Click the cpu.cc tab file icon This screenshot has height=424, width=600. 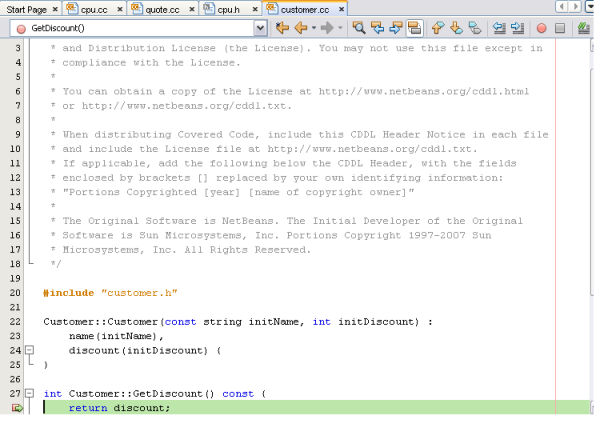(72, 8)
